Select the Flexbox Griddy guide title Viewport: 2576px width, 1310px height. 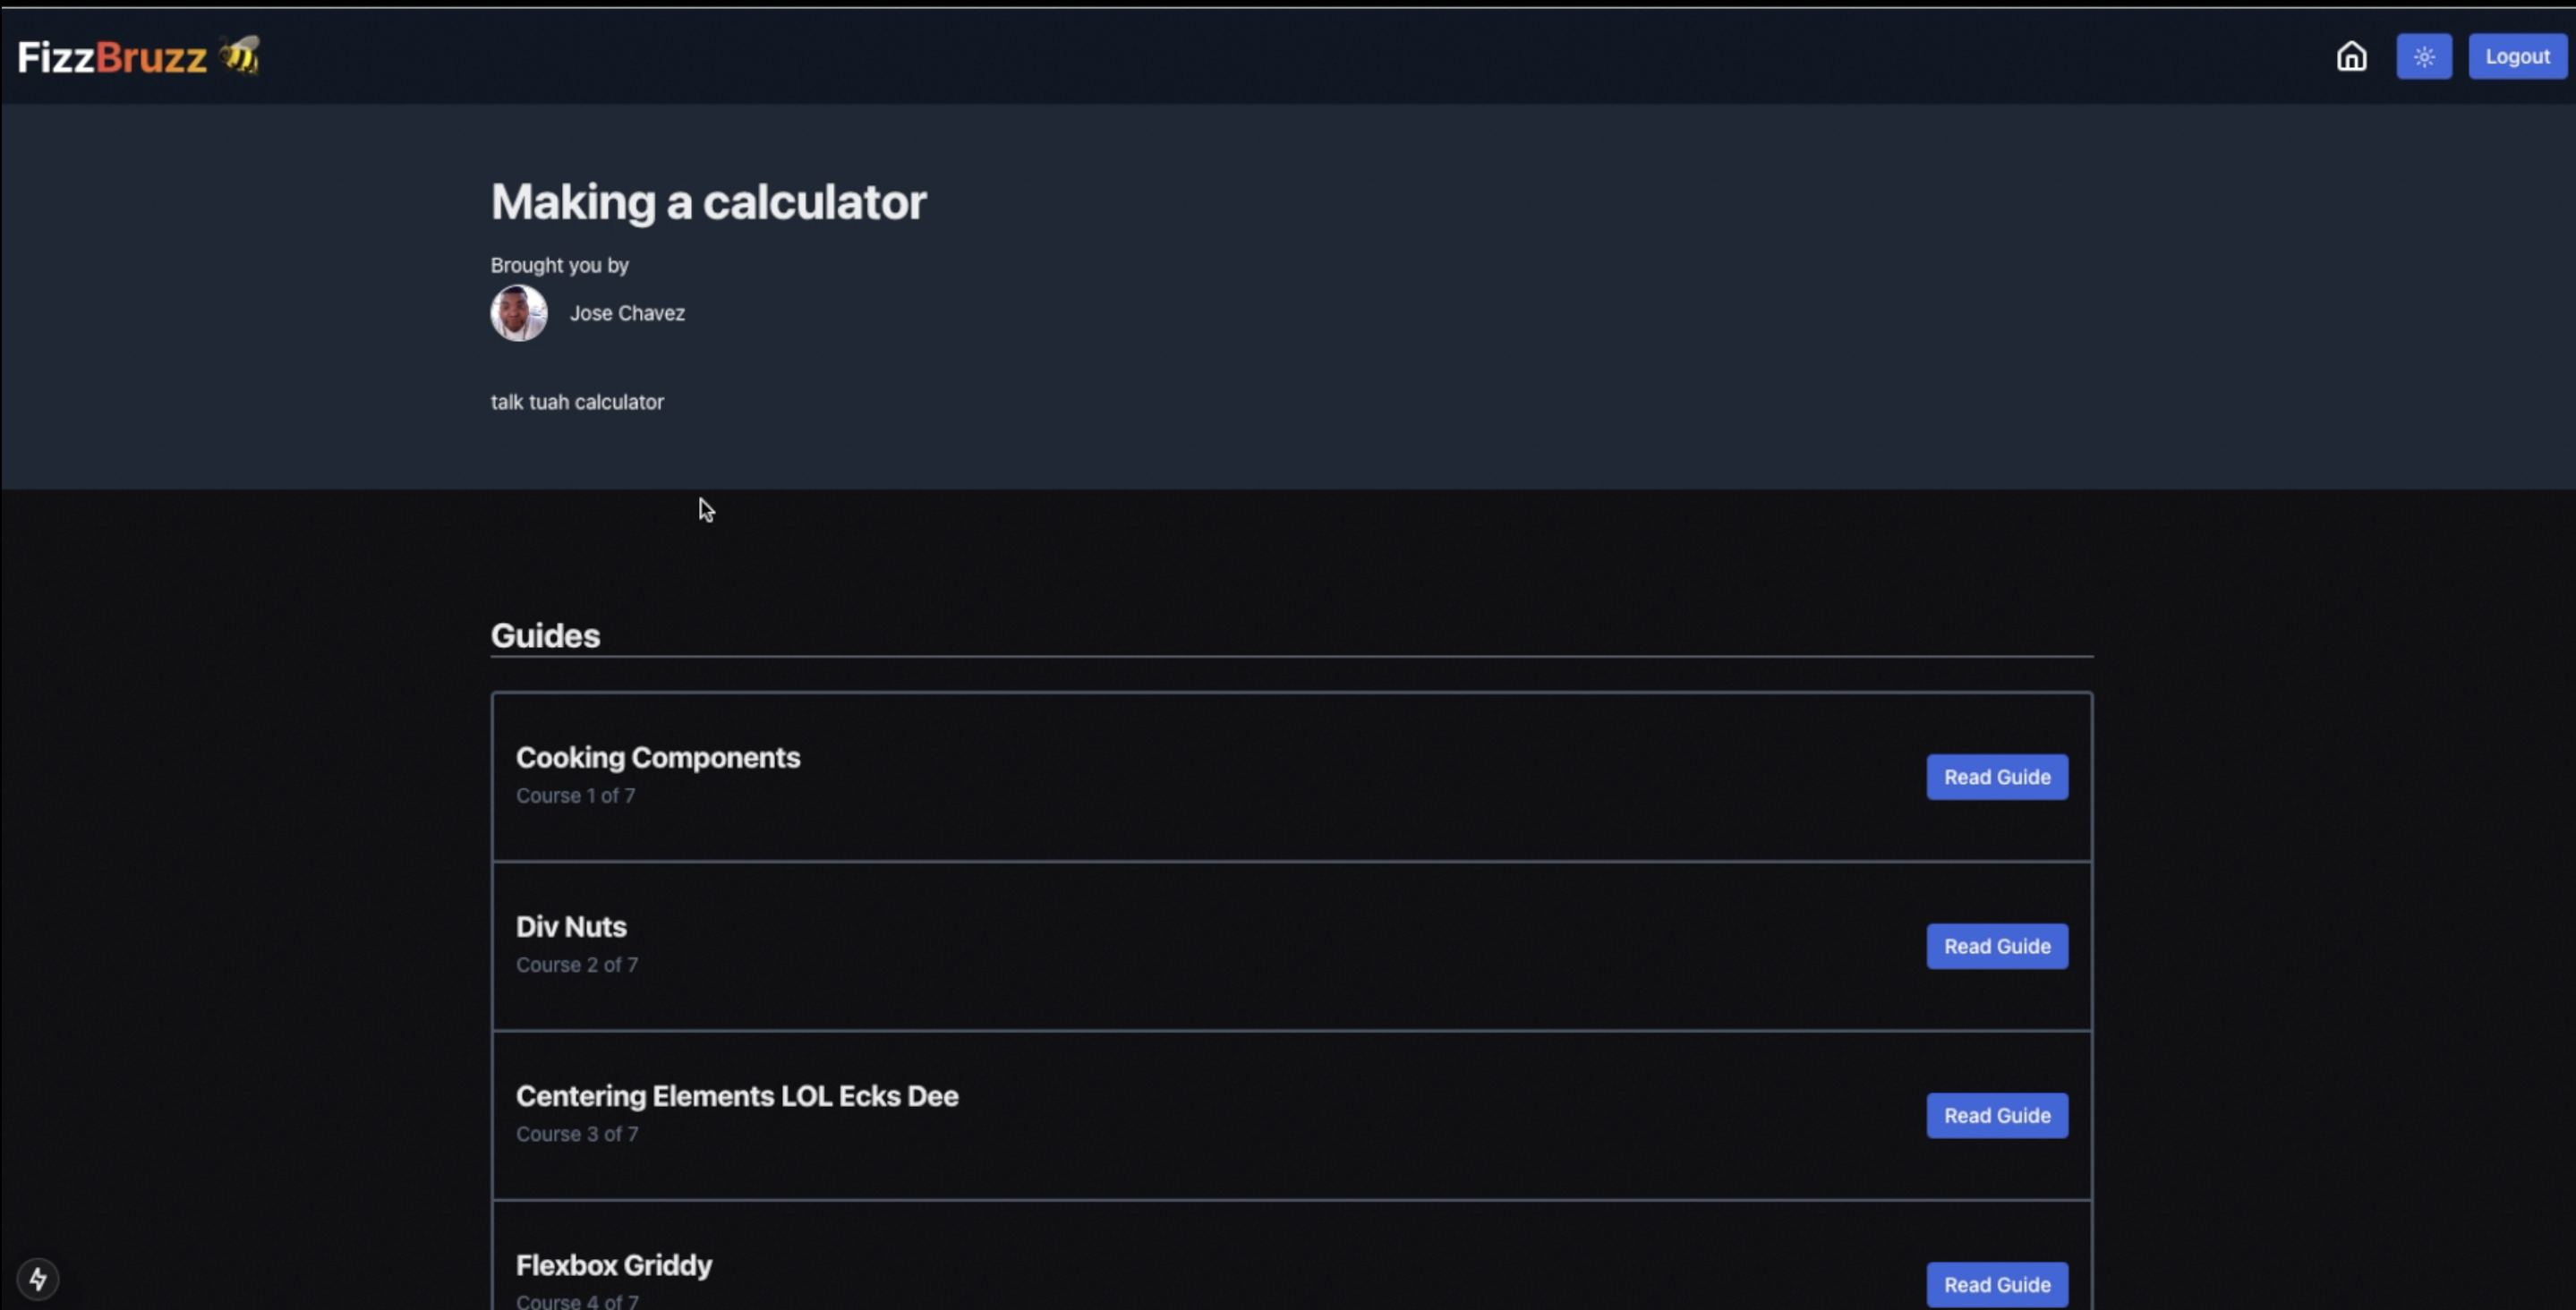(613, 1265)
